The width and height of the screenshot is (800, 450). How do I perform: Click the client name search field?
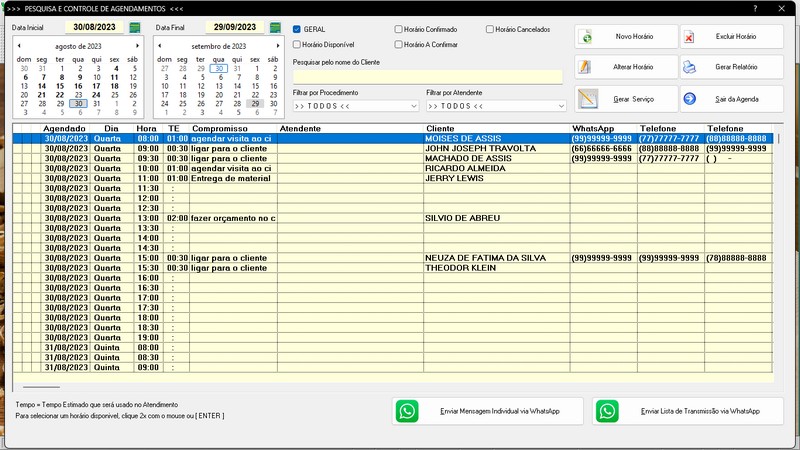pos(427,76)
